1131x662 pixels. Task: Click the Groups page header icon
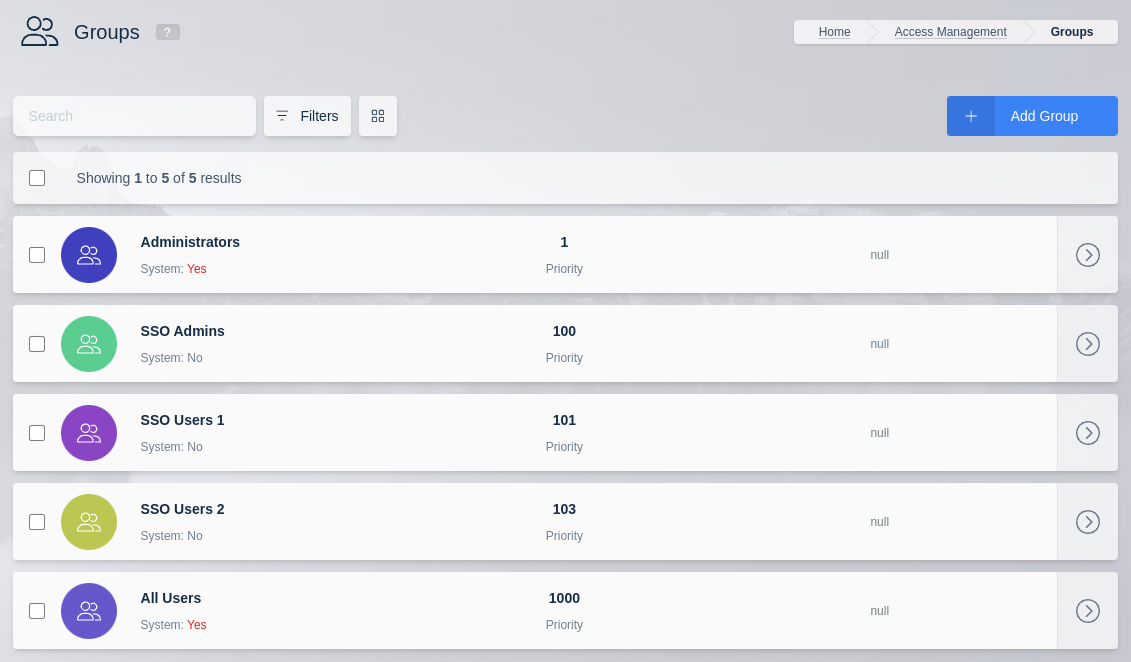tap(40, 31)
